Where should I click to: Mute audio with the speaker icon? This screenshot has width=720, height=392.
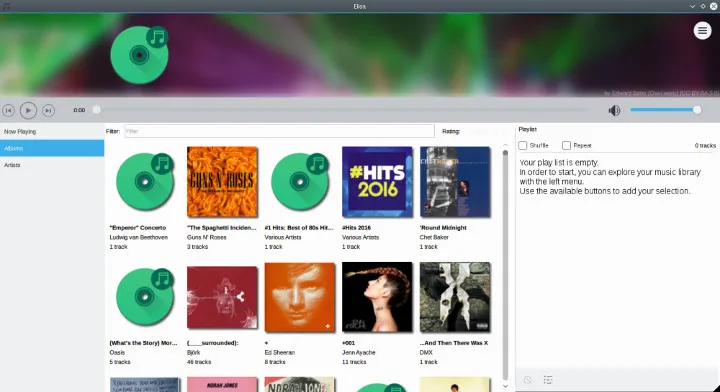pyautogui.click(x=614, y=110)
